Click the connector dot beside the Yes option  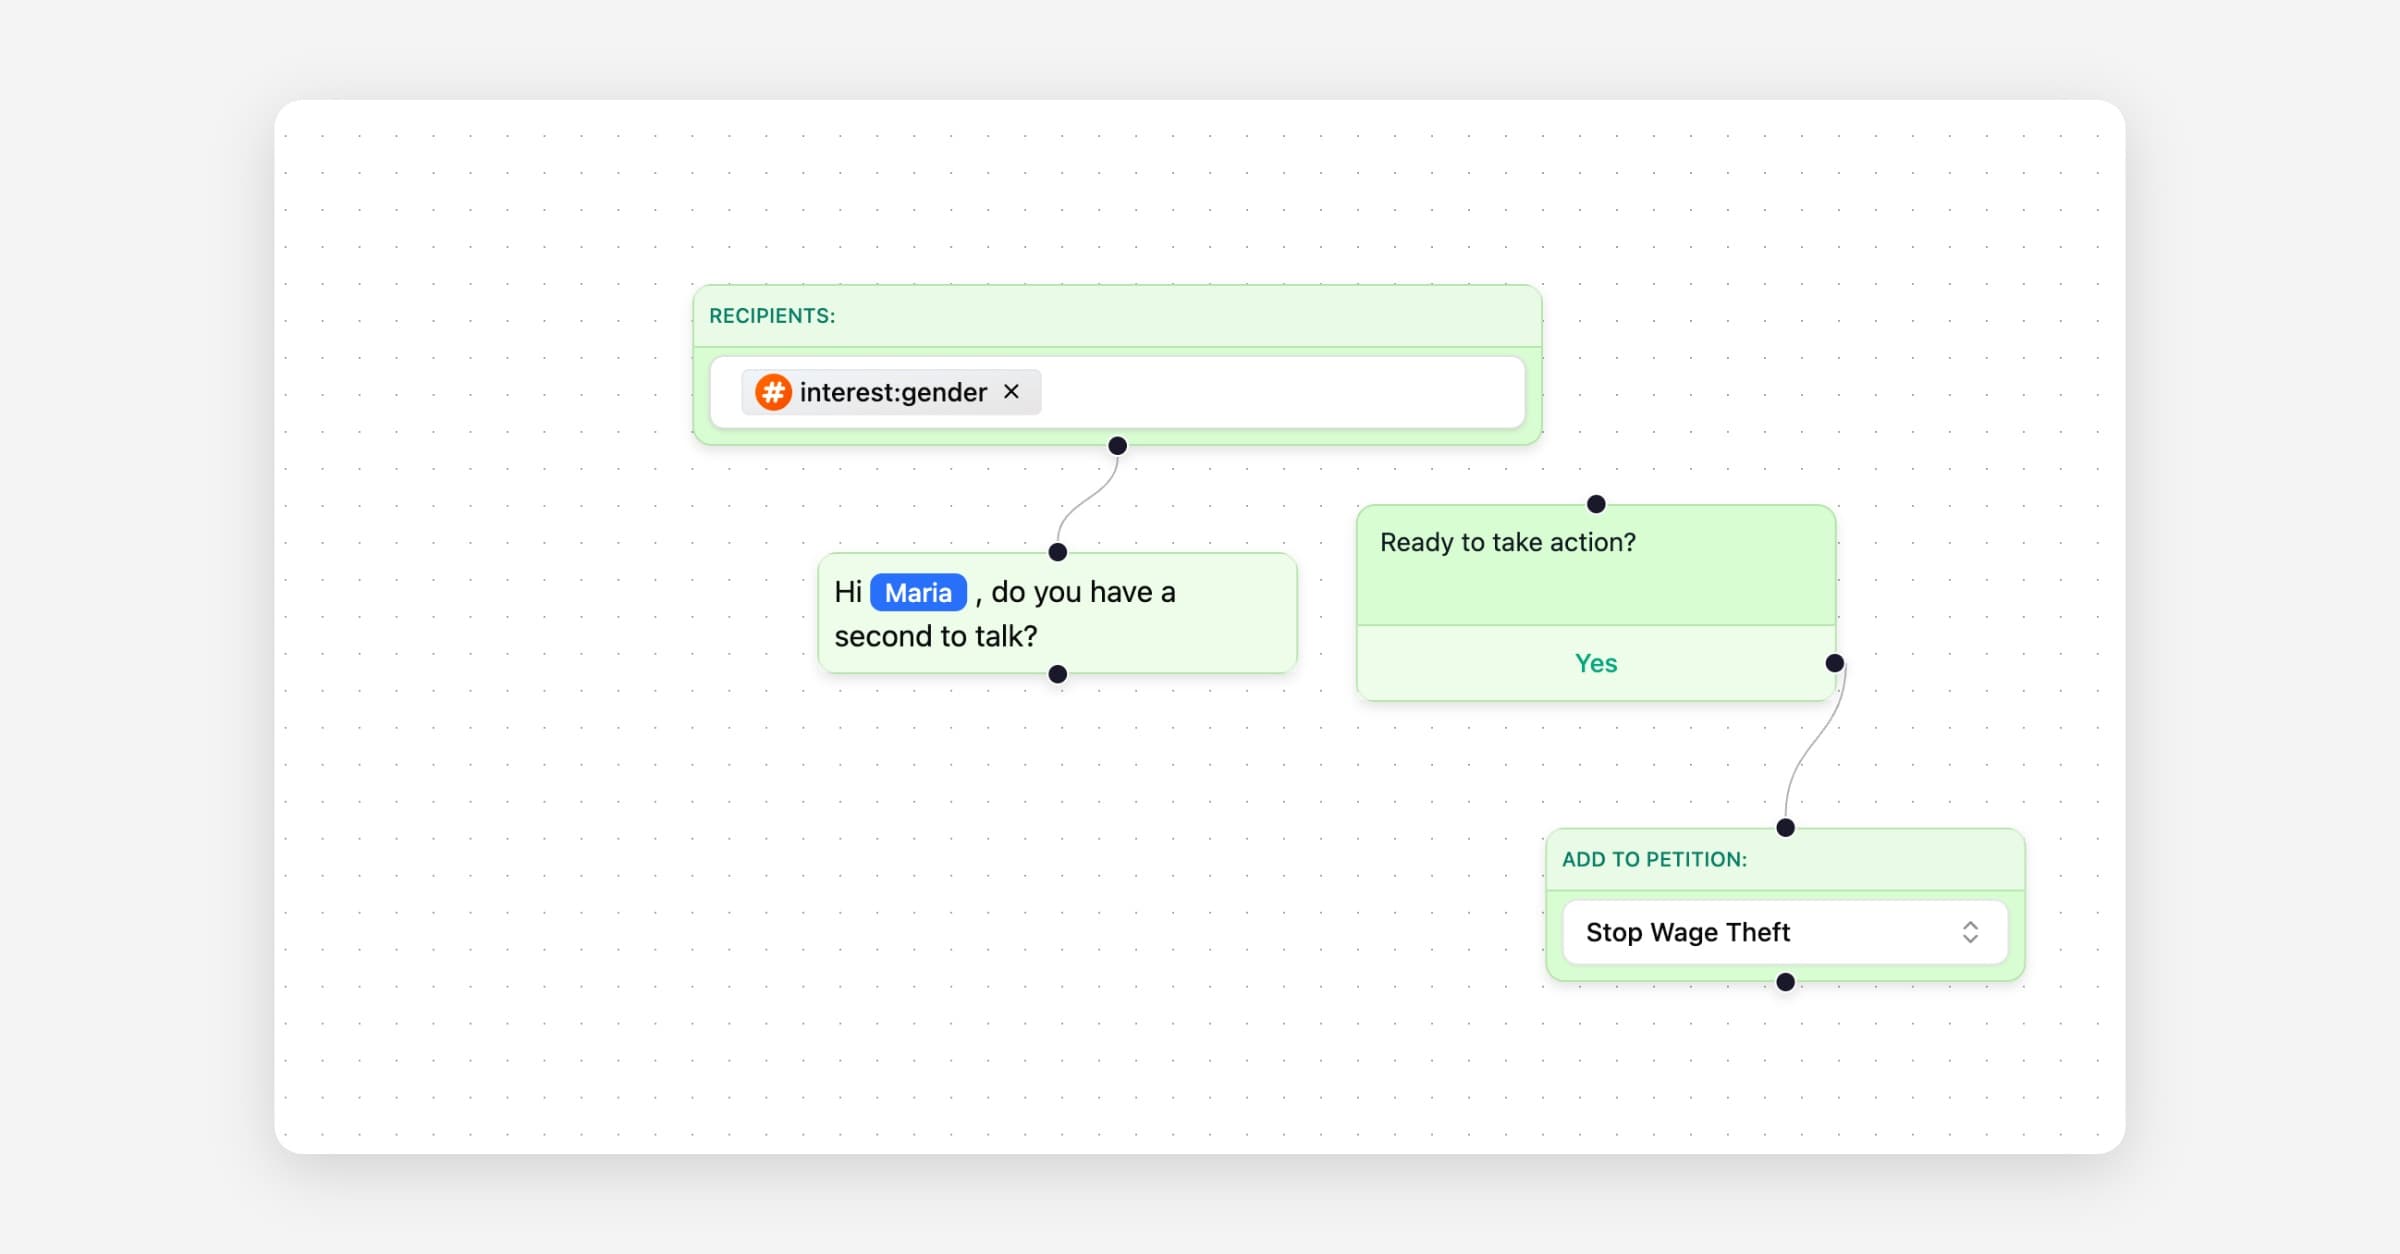[1834, 663]
